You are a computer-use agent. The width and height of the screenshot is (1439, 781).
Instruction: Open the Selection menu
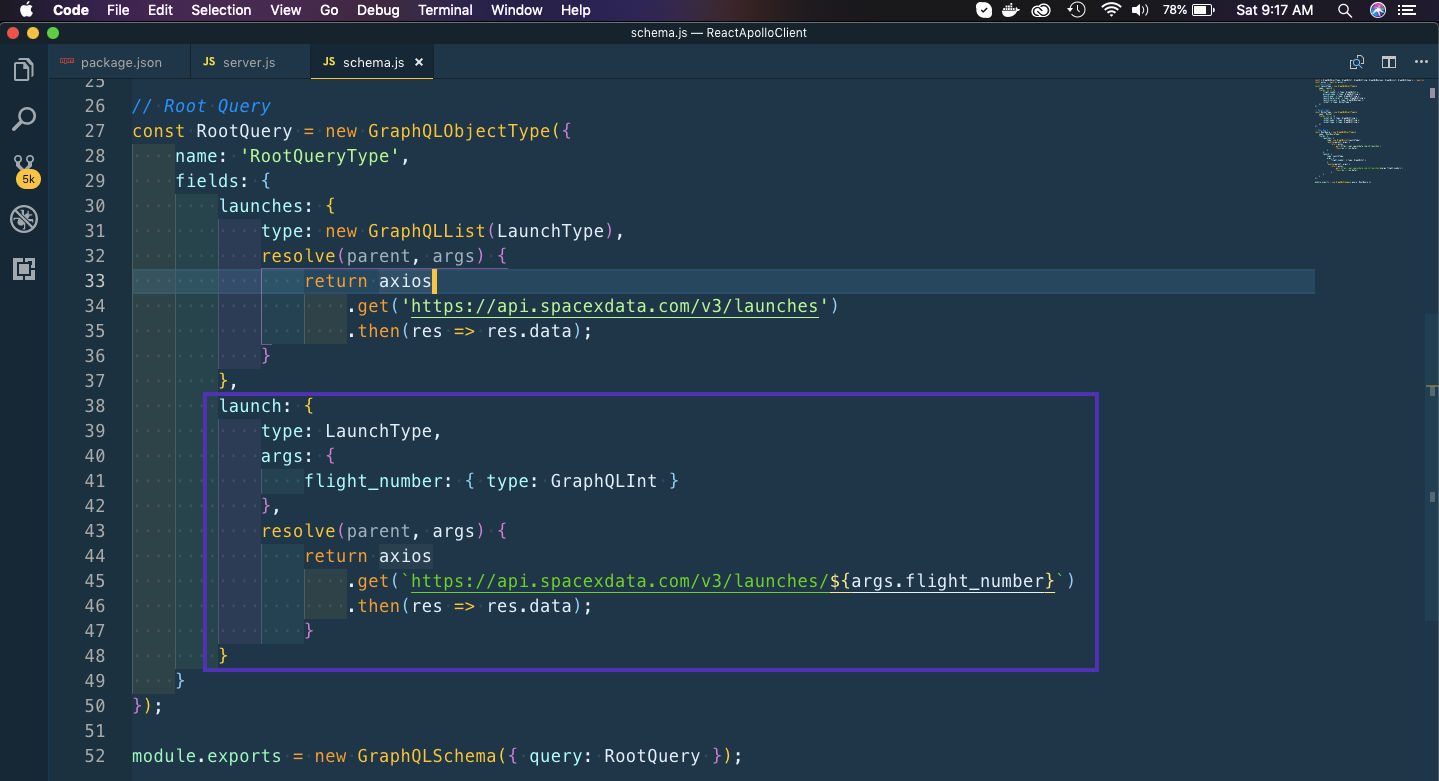tap(221, 10)
